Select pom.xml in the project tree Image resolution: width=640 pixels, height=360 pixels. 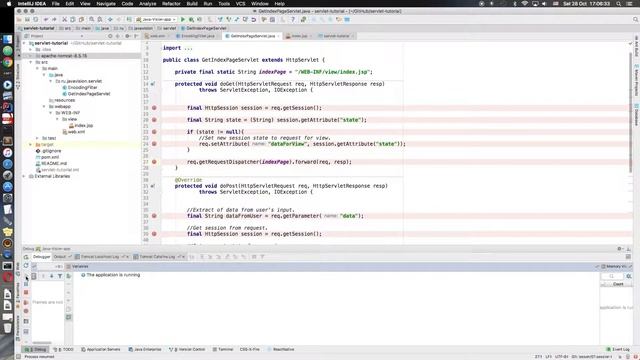point(50,157)
